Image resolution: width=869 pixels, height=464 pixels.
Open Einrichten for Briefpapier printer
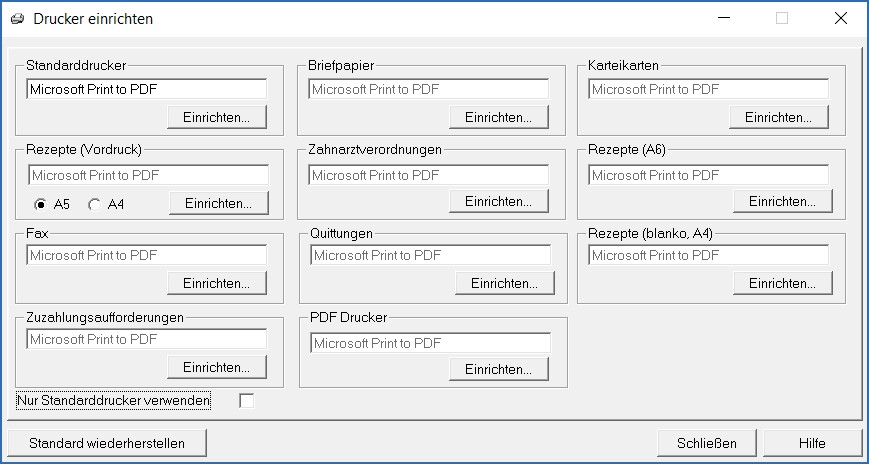click(499, 117)
